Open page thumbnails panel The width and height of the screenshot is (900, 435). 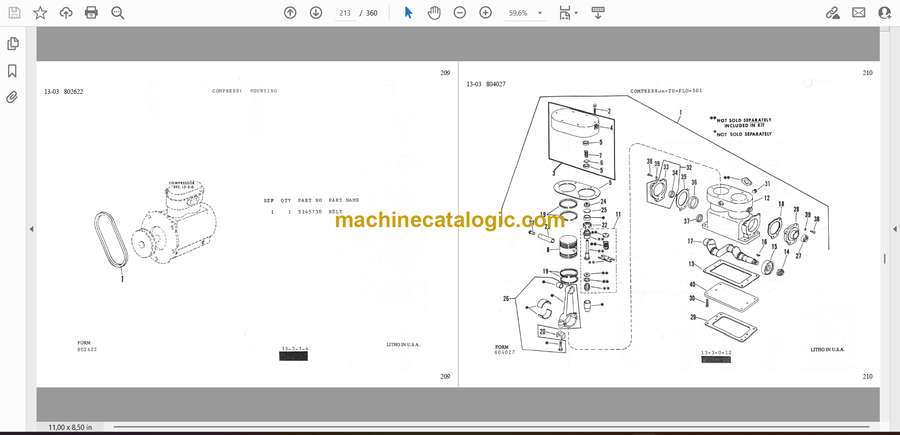click(x=12, y=44)
